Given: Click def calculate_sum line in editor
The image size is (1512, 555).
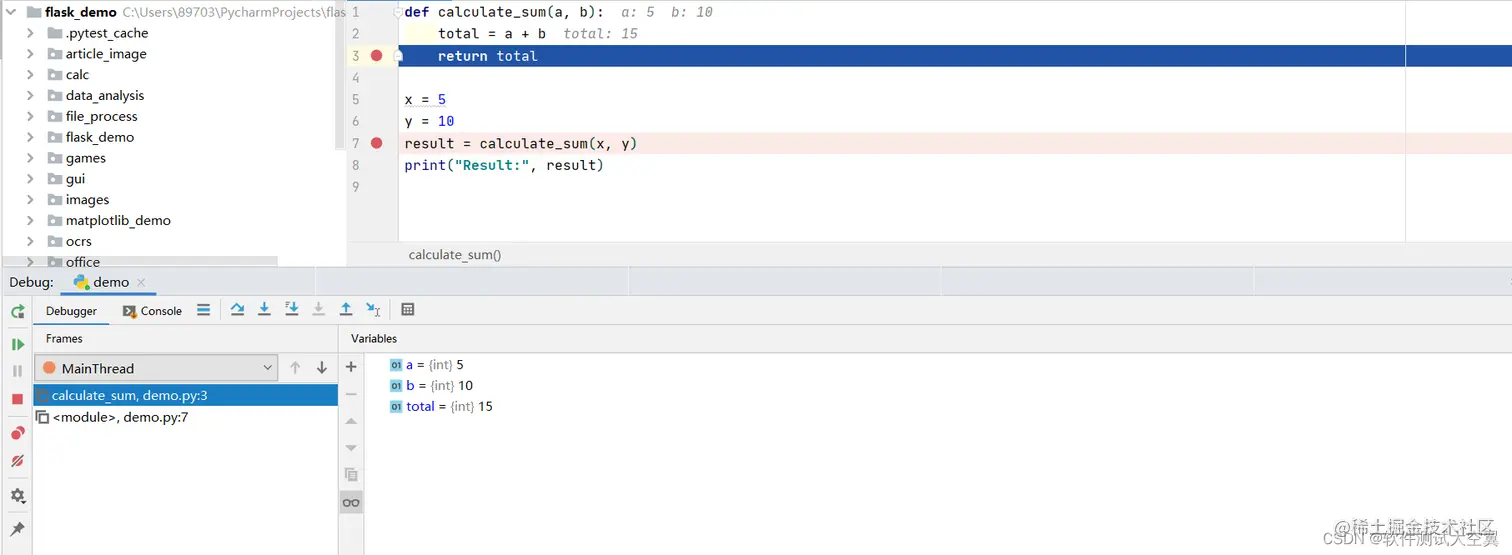Looking at the screenshot, I should pyautogui.click(x=504, y=12).
